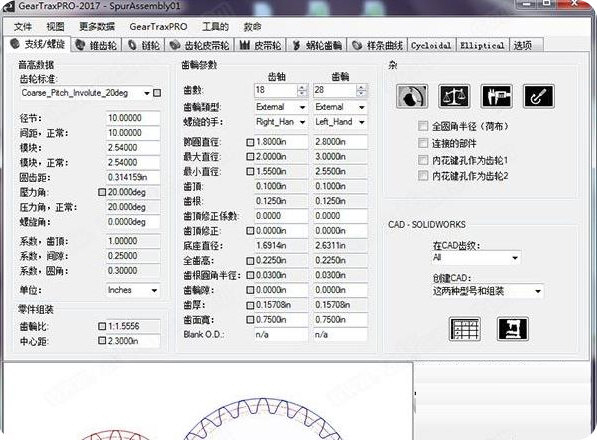Click the base diameter value 1.6914in
597x440 pixels.
point(281,246)
